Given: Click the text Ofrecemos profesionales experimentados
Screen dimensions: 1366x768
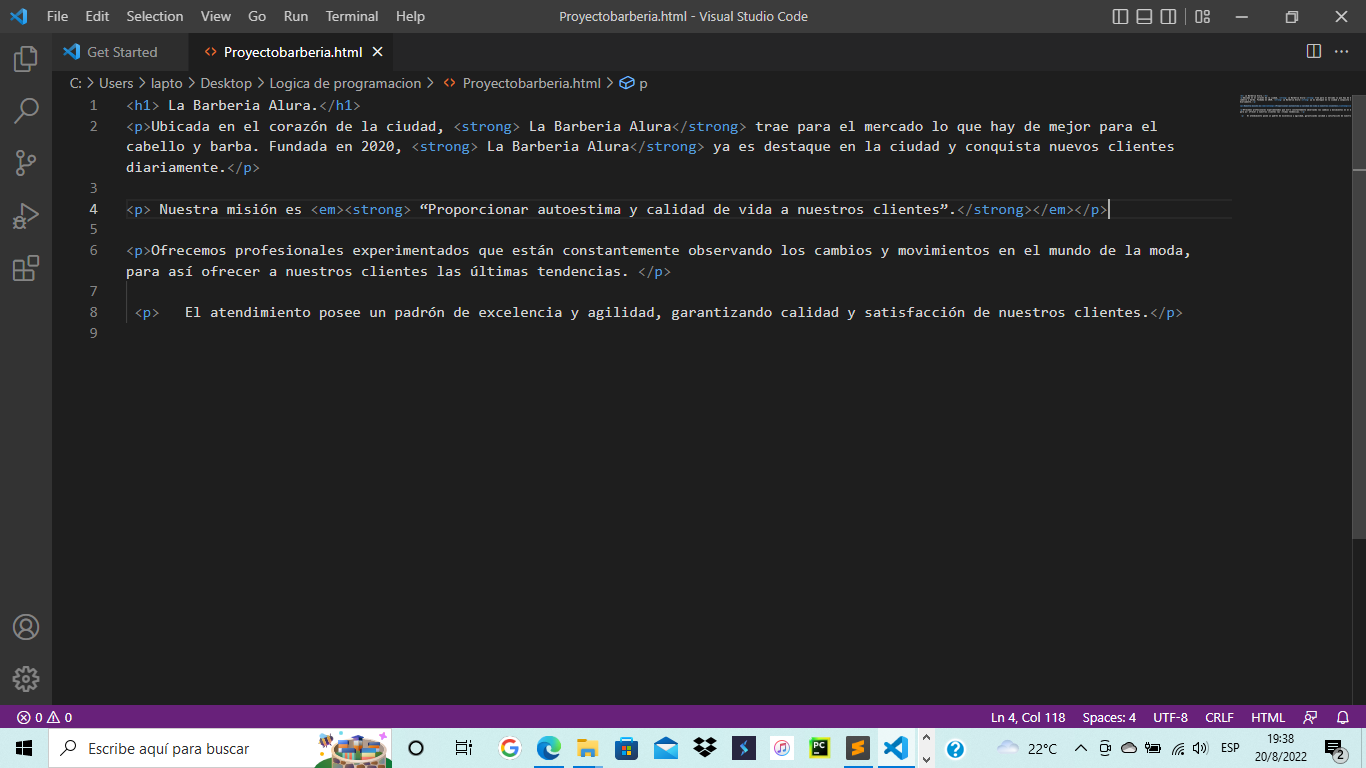Looking at the screenshot, I should click(x=310, y=250).
